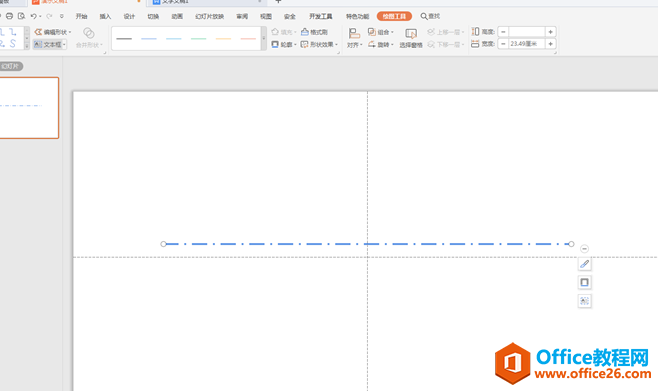Select slide 1 thumbnail in panel
658x391 pixels.
click(29, 108)
